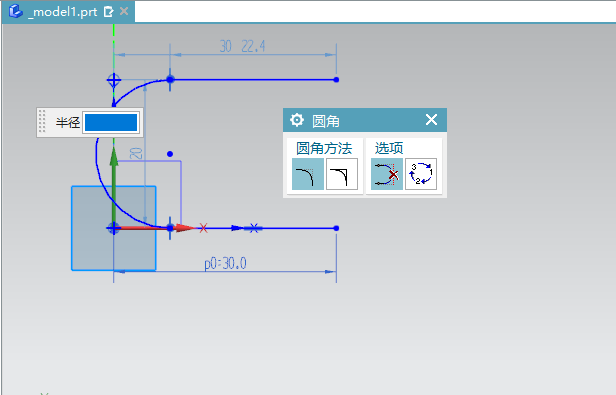Screen dimensions: 616x395
Task: Click the top 30 dimension text
Action: point(226,46)
